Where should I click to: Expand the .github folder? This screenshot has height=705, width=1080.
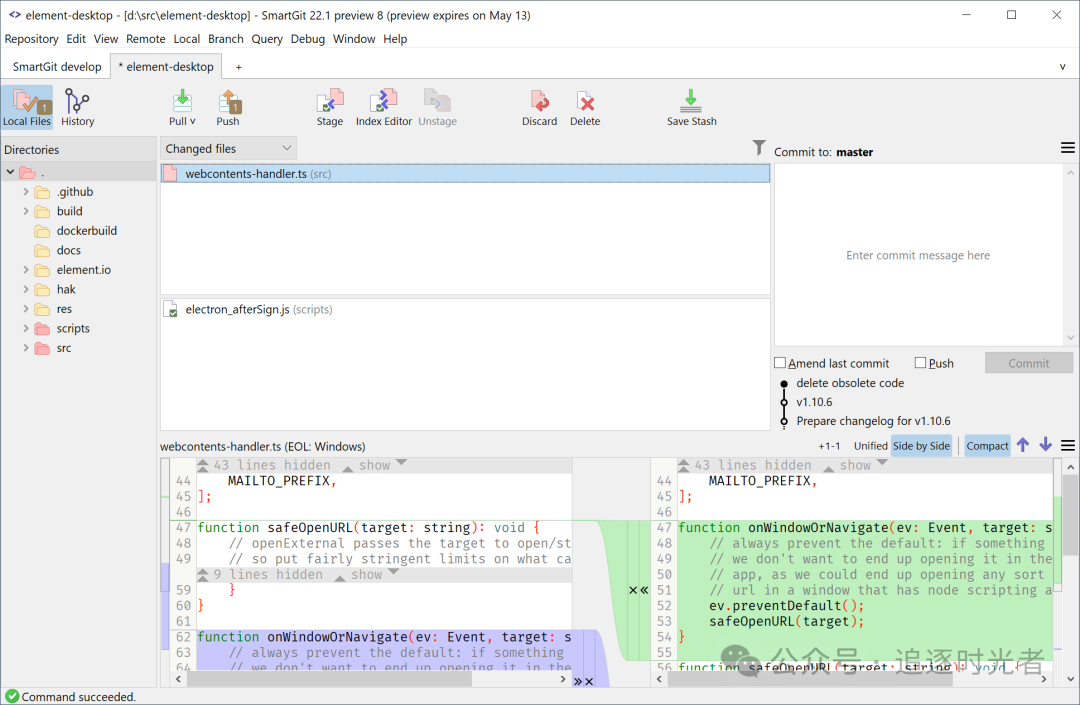coord(26,191)
